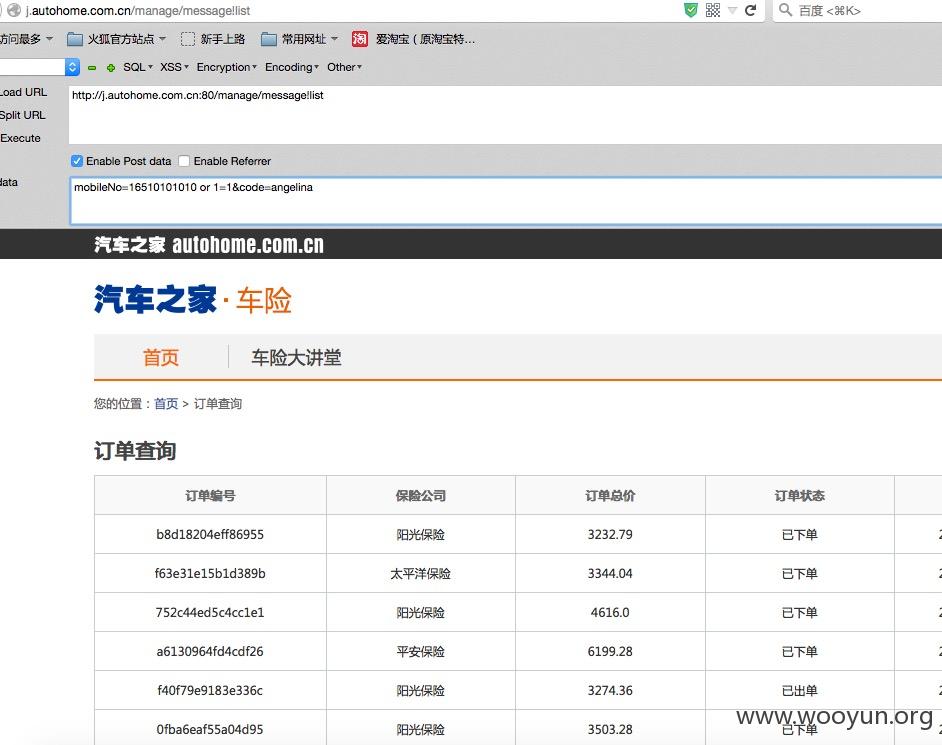Open the Other menu in HackBar

click(344, 67)
